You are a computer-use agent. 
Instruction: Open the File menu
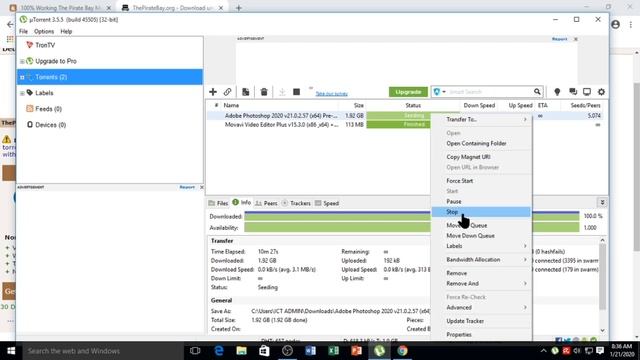pyautogui.click(x=23, y=31)
